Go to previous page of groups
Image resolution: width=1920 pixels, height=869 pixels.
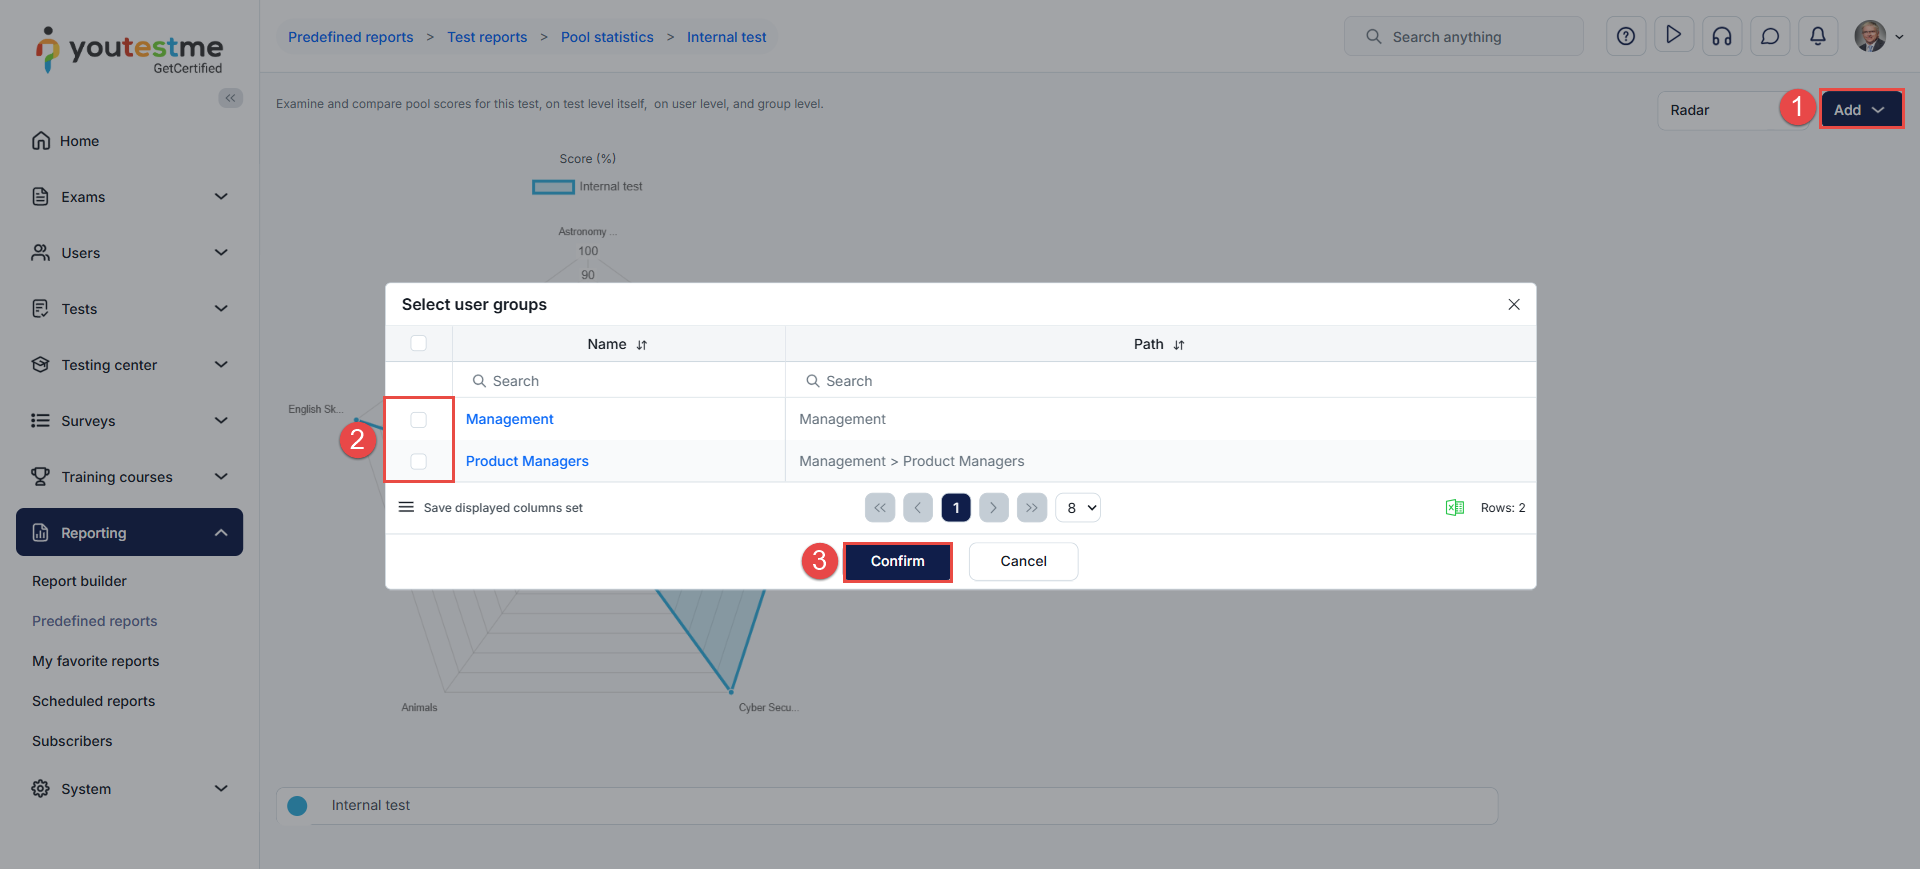coord(918,508)
